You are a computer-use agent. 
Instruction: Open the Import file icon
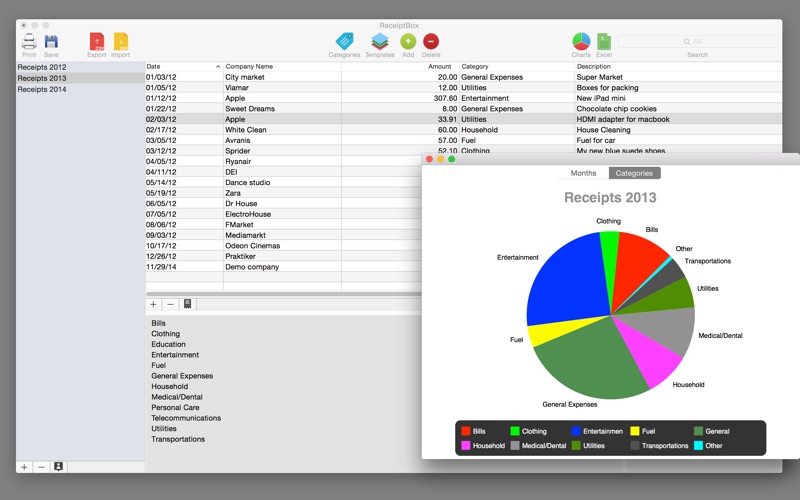(x=120, y=41)
